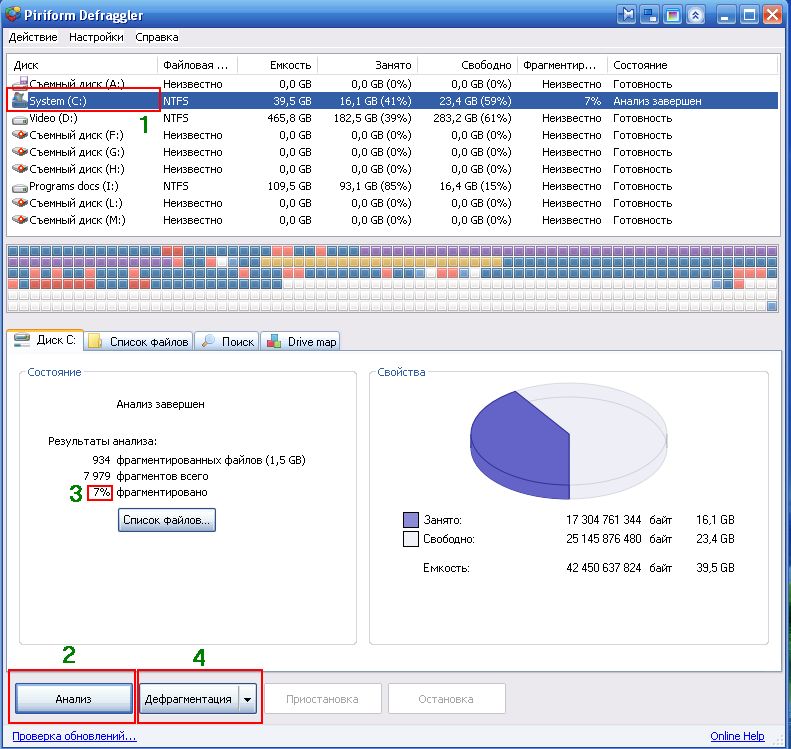Image resolution: width=791 pixels, height=749 pixels.
Task: Click 17 304 761 344 used bytes value
Action: tap(603, 520)
